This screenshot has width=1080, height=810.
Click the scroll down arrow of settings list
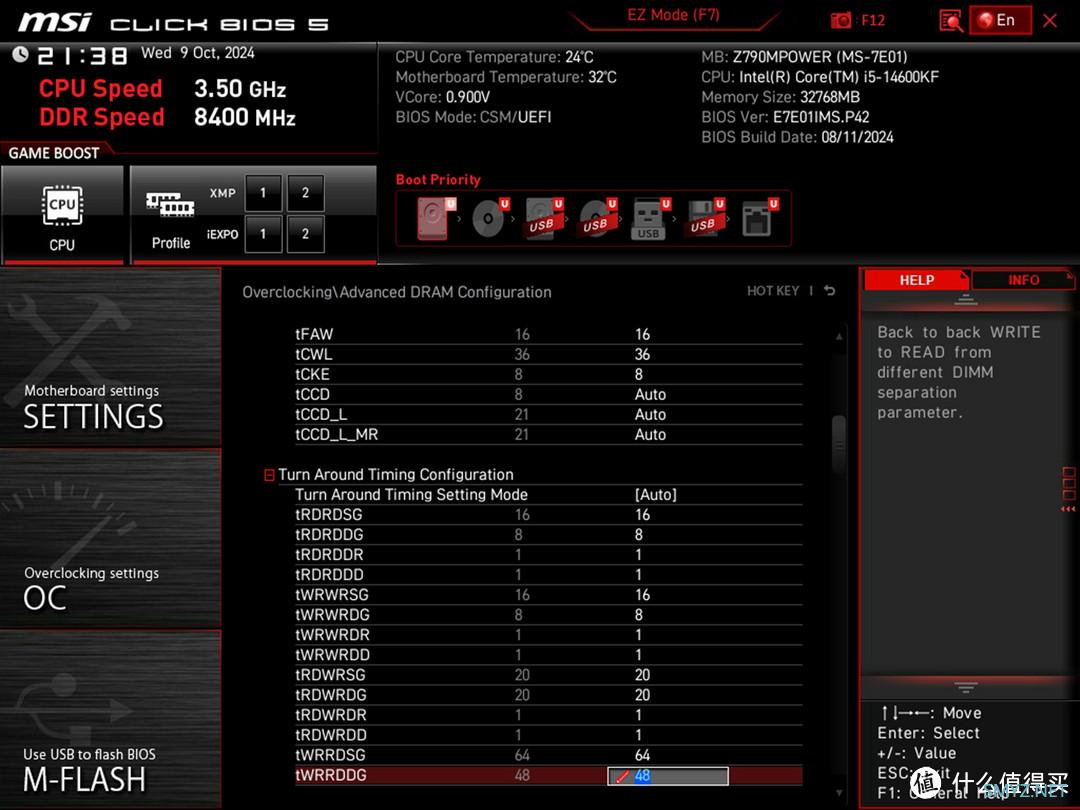tap(839, 793)
